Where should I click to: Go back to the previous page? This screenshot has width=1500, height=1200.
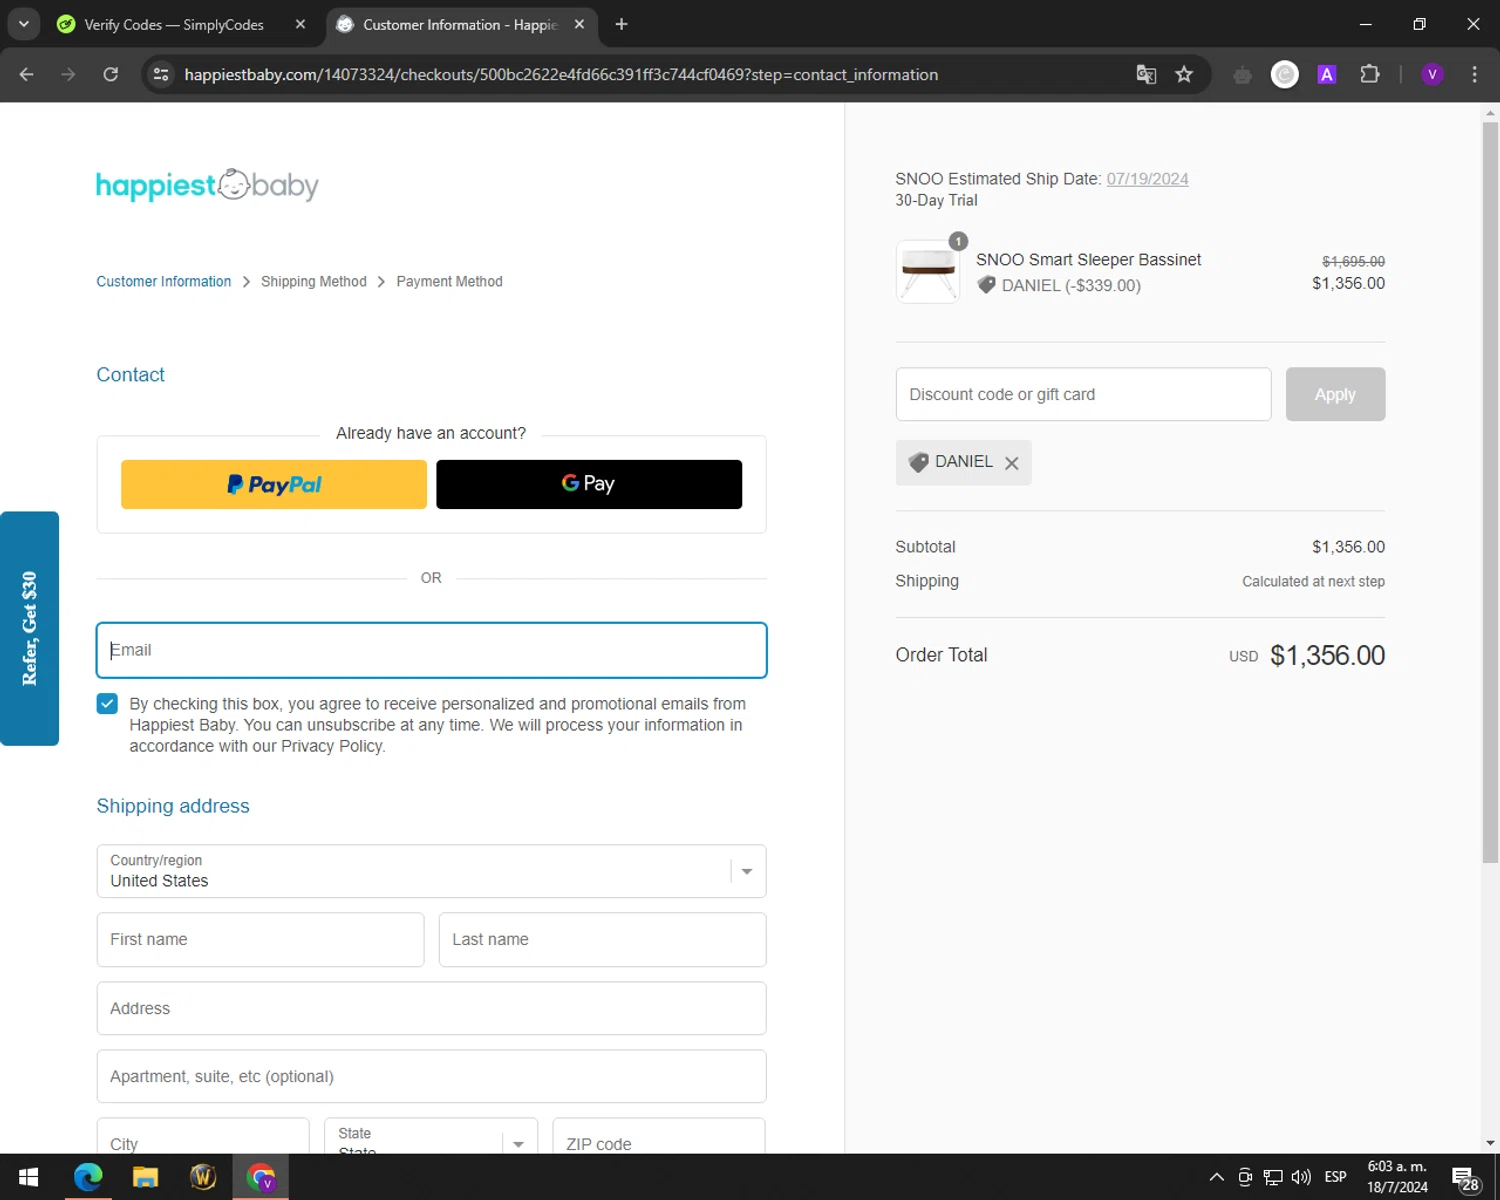pos(27,74)
